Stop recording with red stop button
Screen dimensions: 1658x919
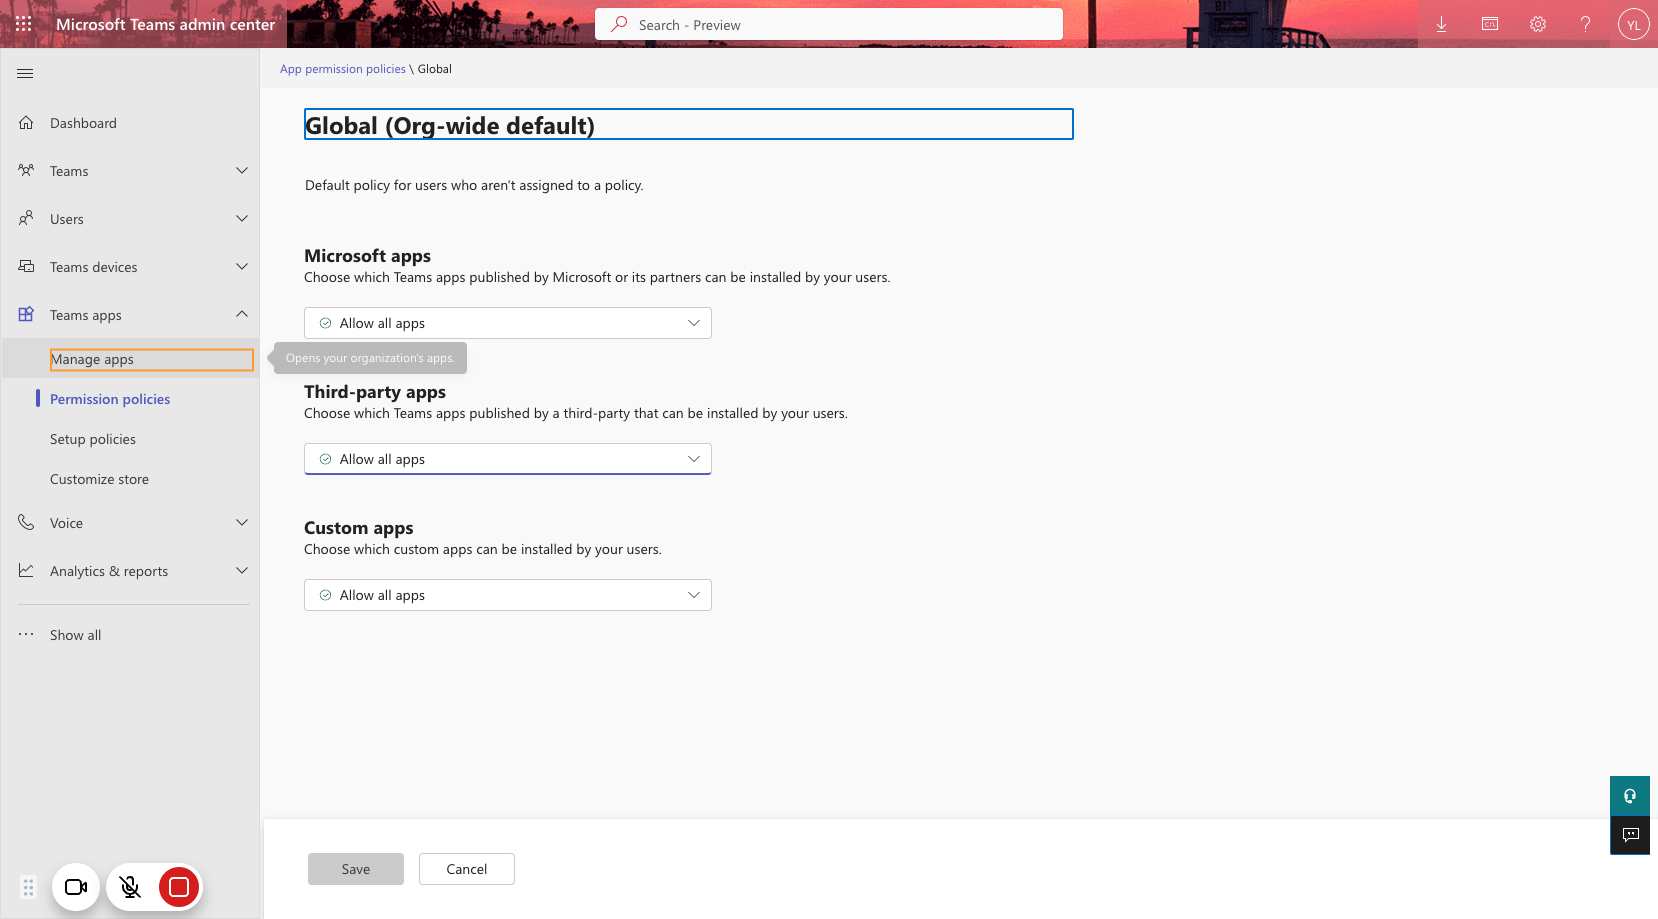[179, 887]
